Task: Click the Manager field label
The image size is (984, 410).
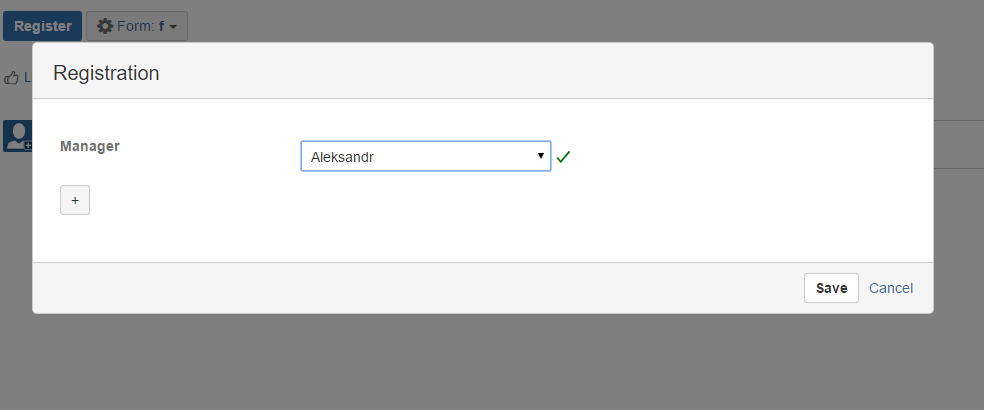Action: [90, 146]
